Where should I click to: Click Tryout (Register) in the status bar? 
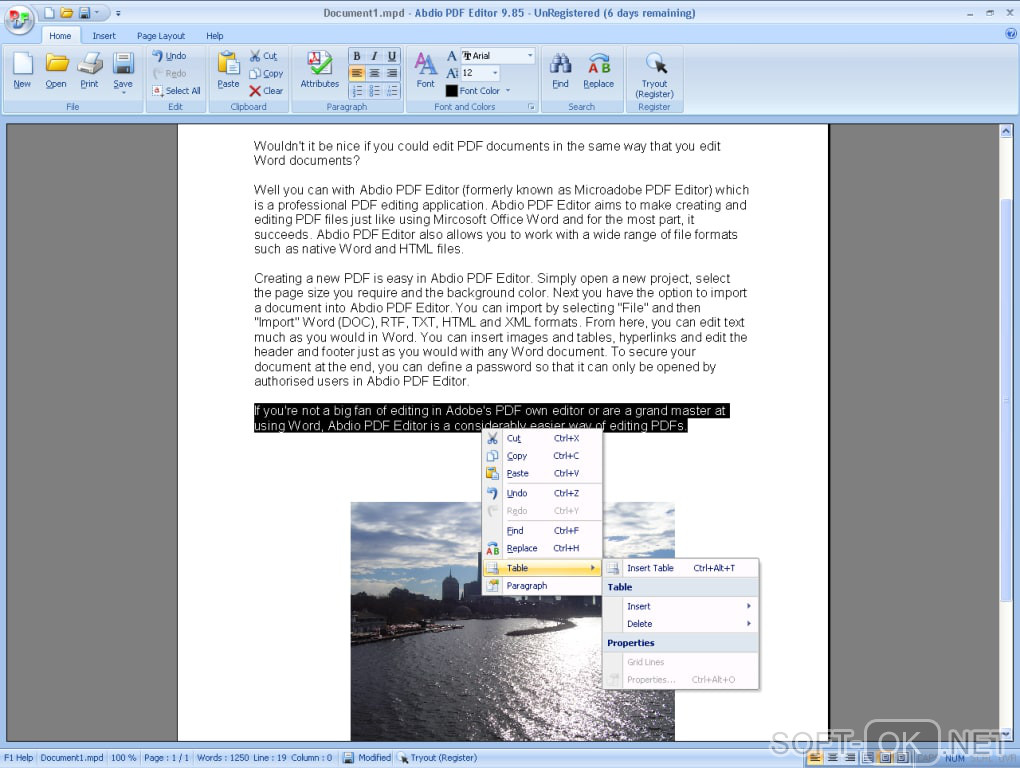tap(438, 758)
